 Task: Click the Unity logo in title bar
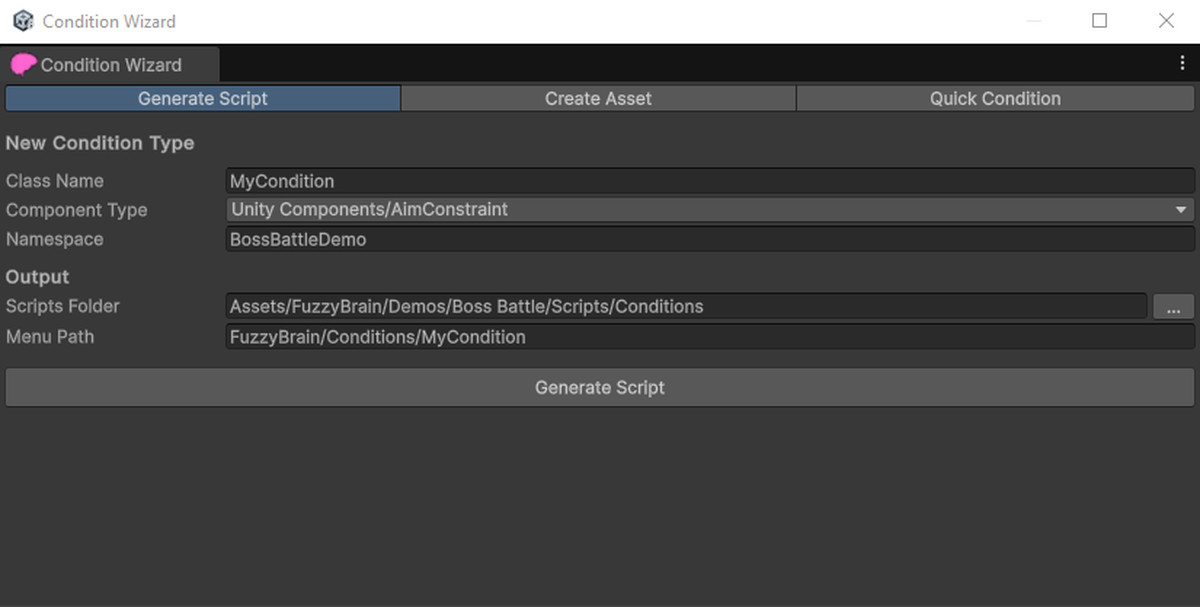(x=23, y=21)
